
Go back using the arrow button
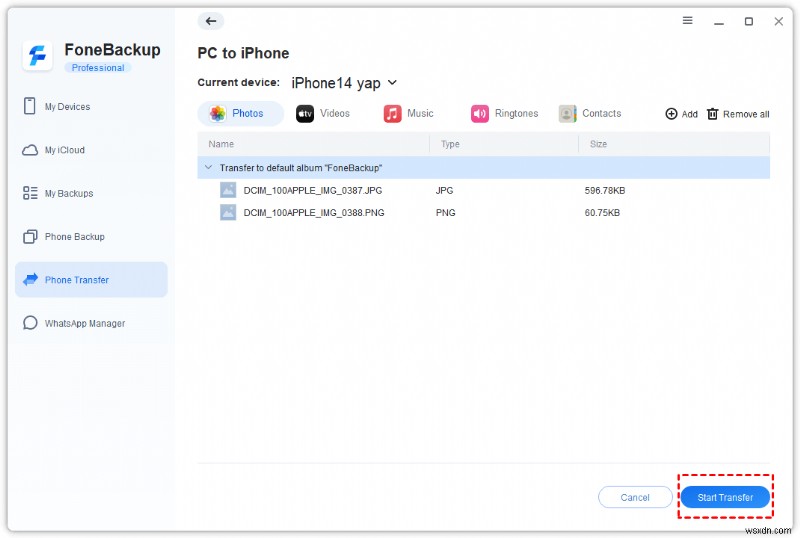tap(211, 21)
